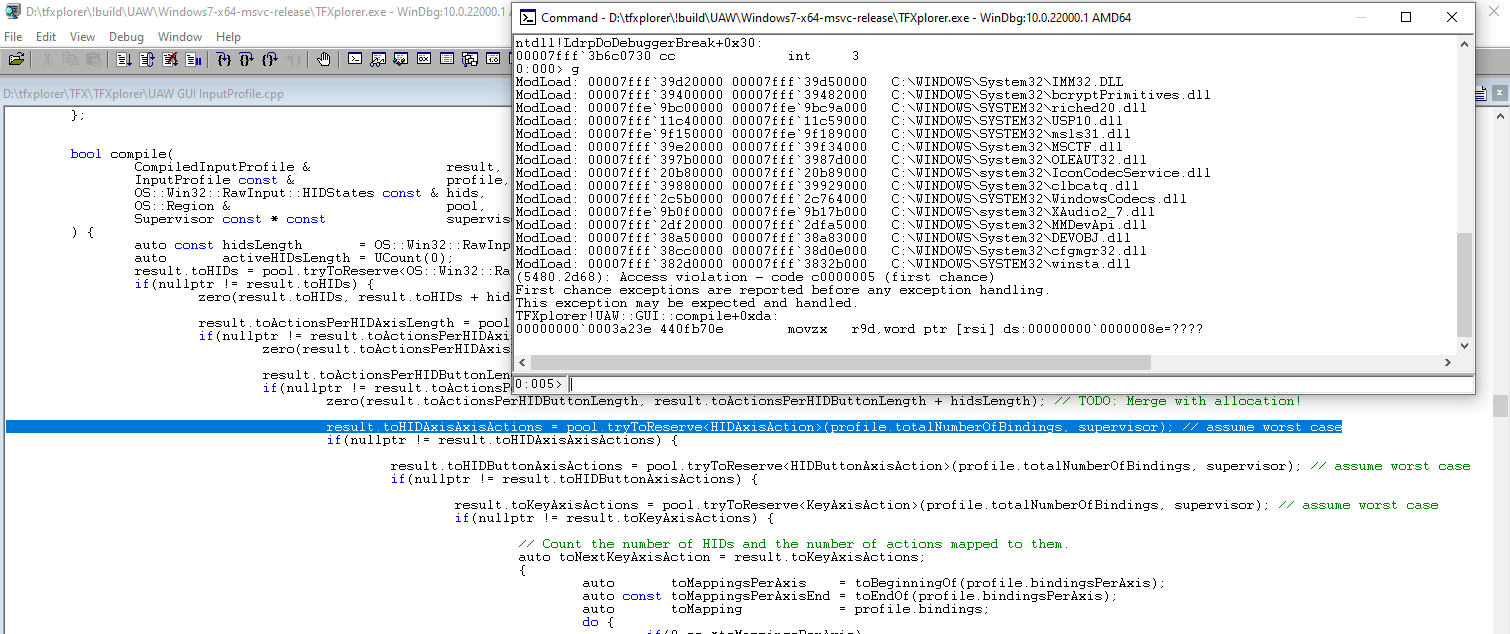Click the Step Out toolbar icon
Image resolution: width=1510 pixels, height=634 pixels.
pyautogui.click(x=270, y=60)
